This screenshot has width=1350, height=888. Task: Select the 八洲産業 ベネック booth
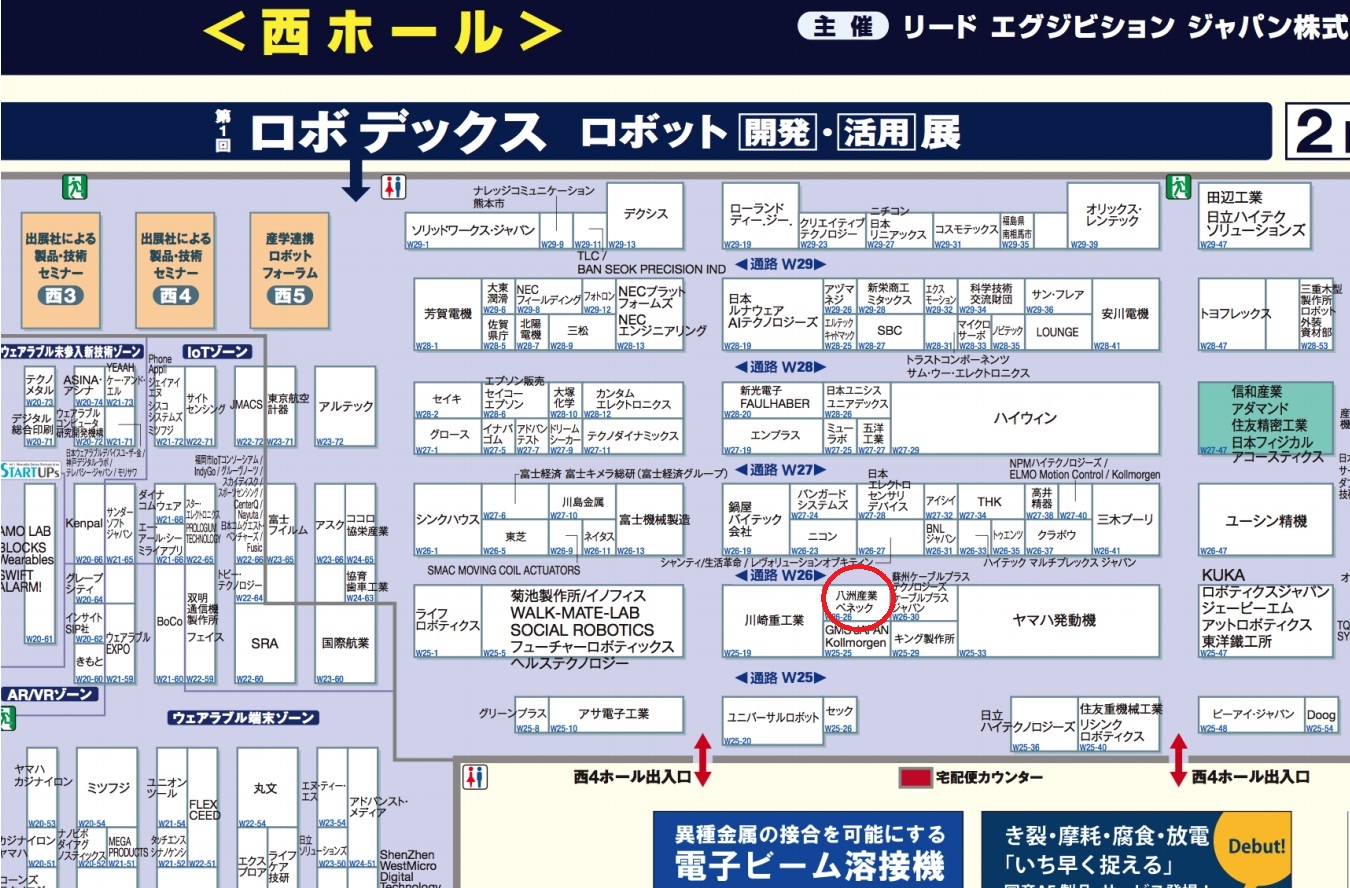click(856, 602)
